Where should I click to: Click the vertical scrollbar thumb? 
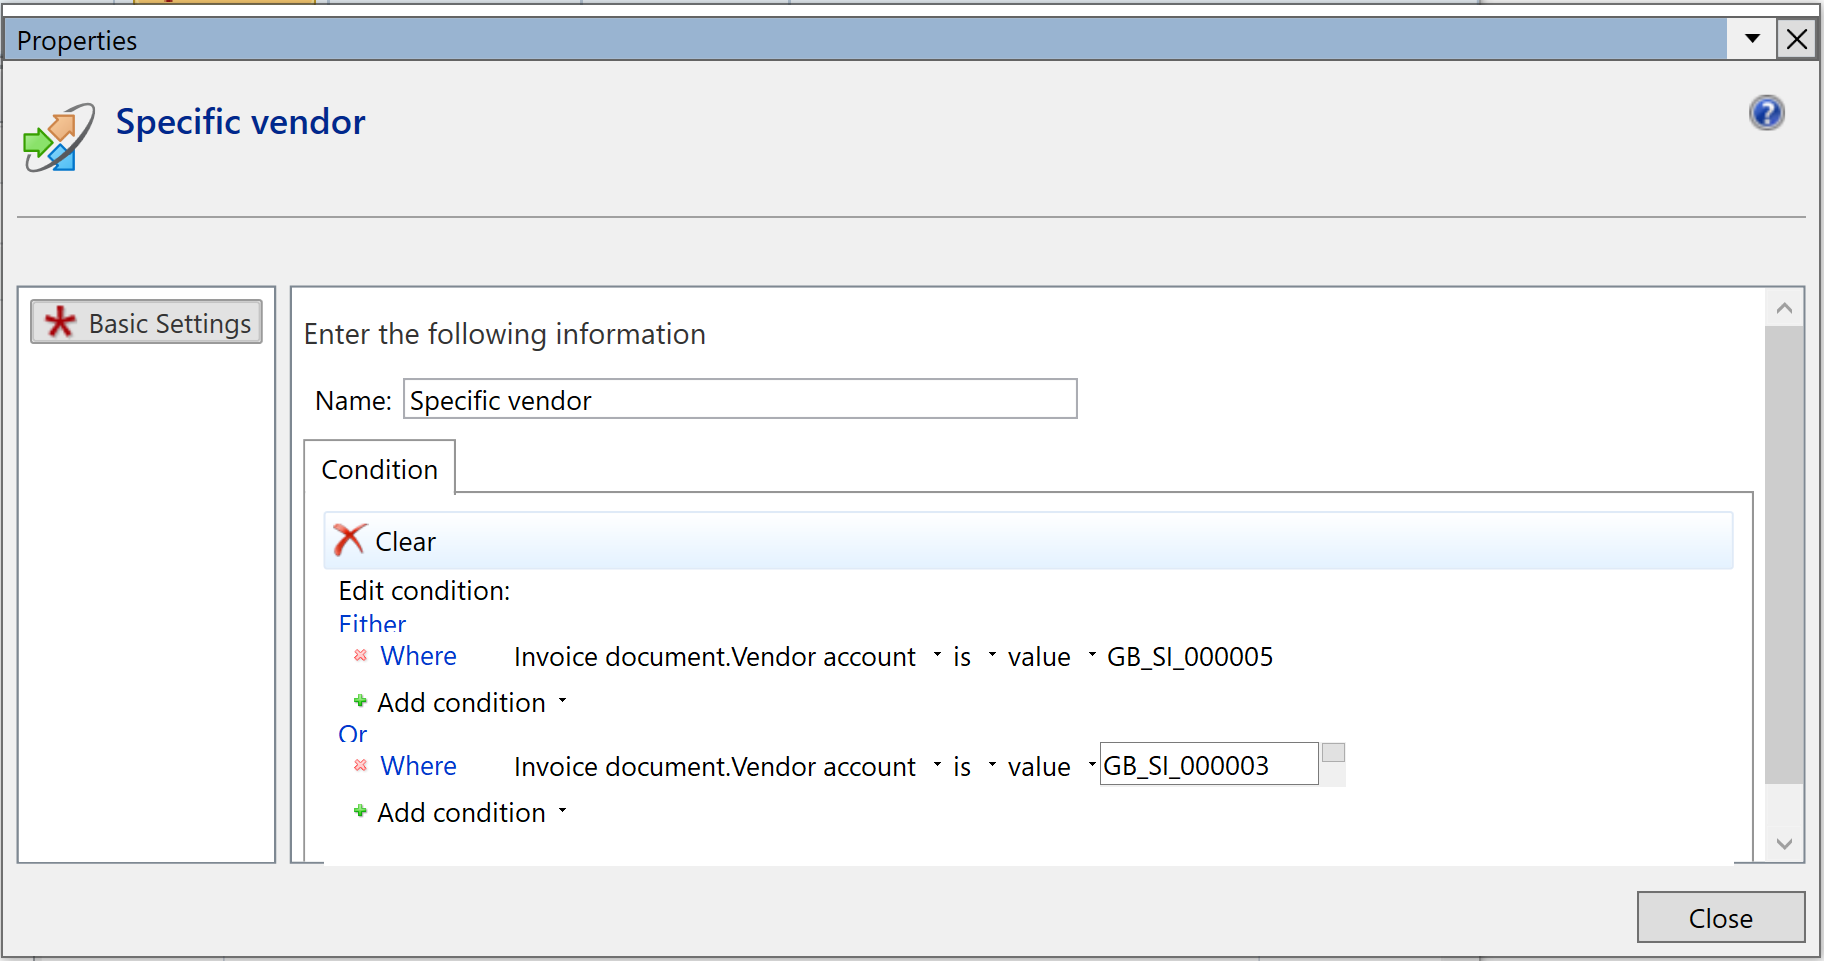click(1784, 555)
